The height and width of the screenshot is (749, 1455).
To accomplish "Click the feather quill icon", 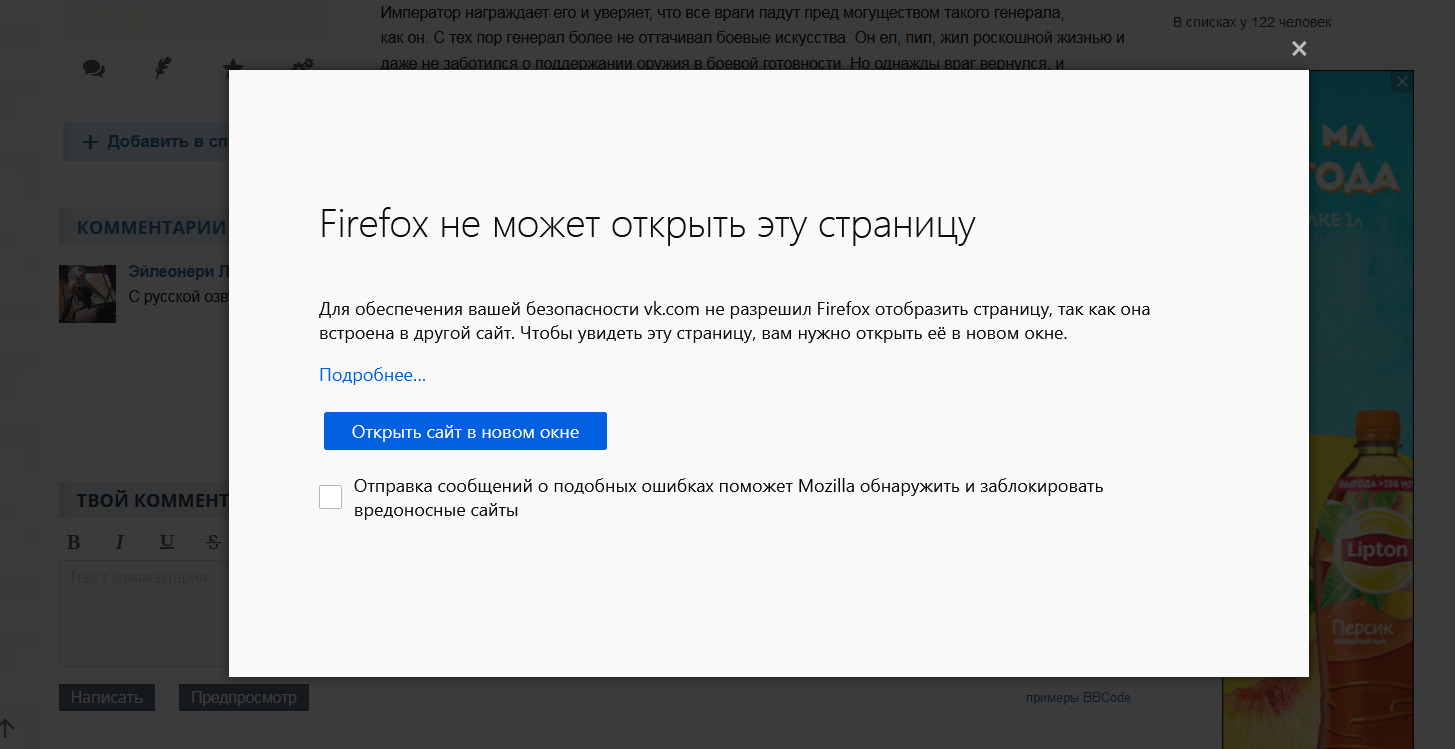I will point(162,68).
